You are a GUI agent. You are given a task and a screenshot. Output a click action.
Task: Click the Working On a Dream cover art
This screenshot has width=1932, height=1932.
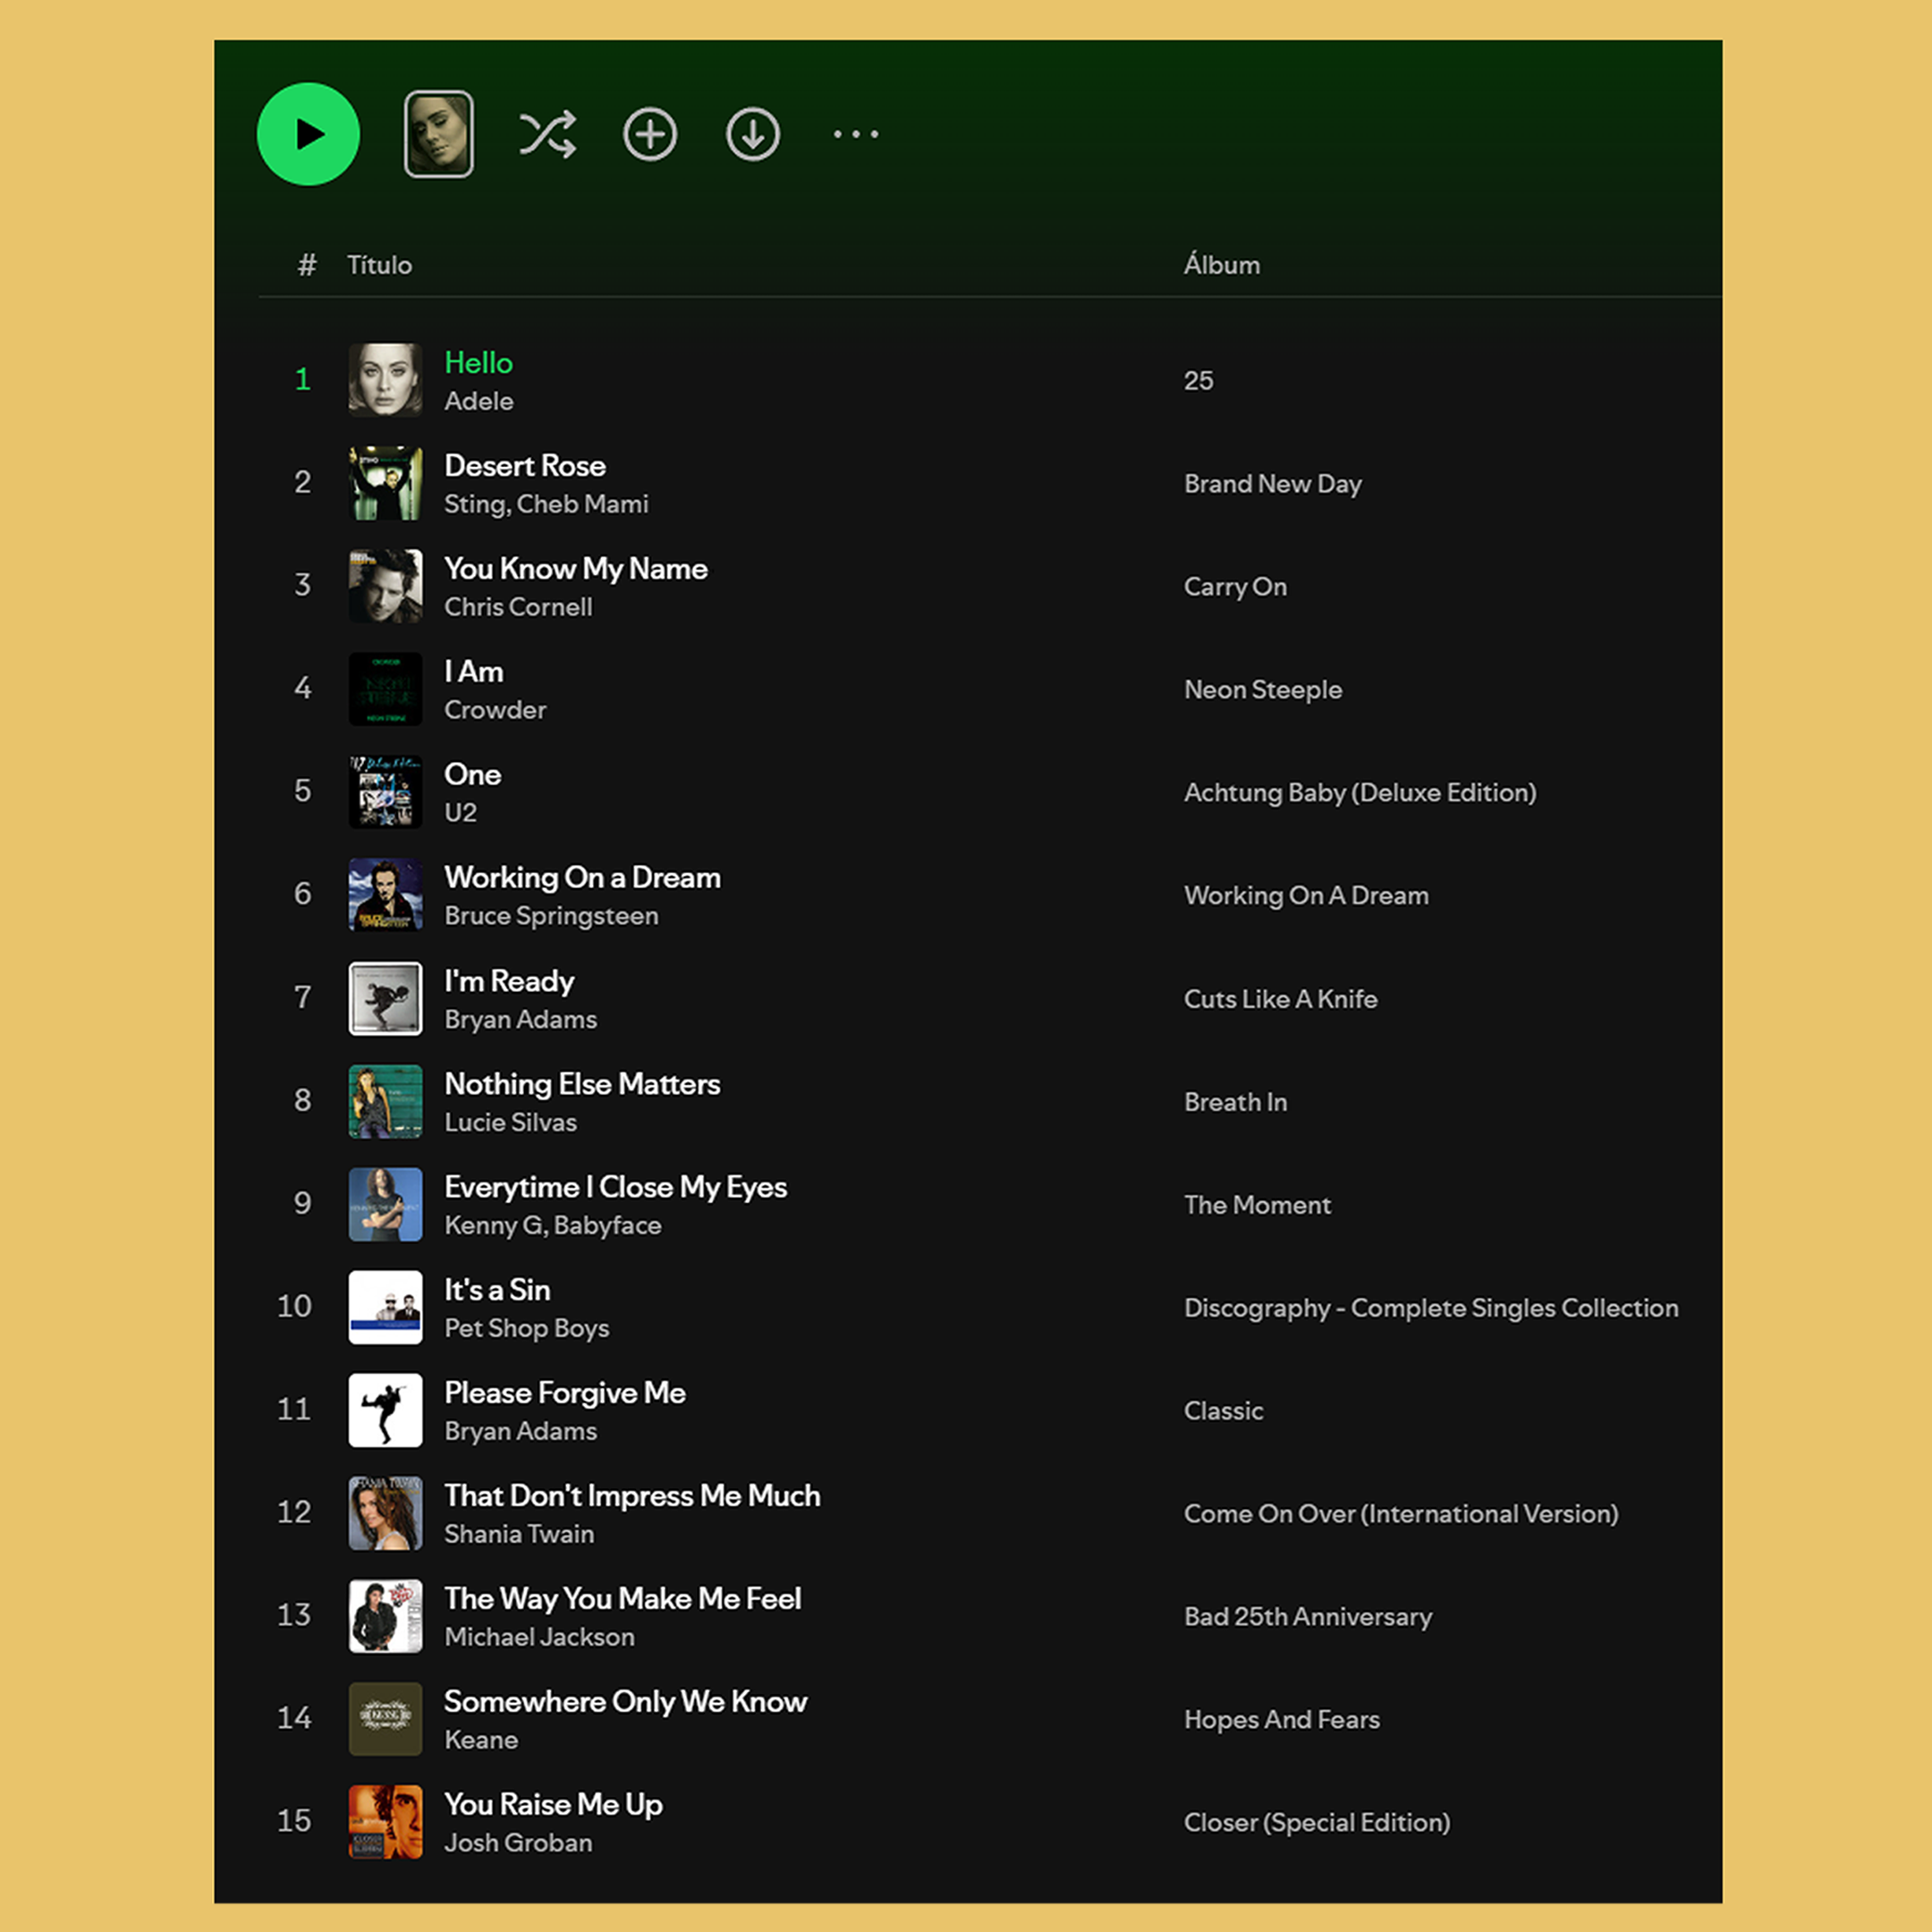(385, 895)
